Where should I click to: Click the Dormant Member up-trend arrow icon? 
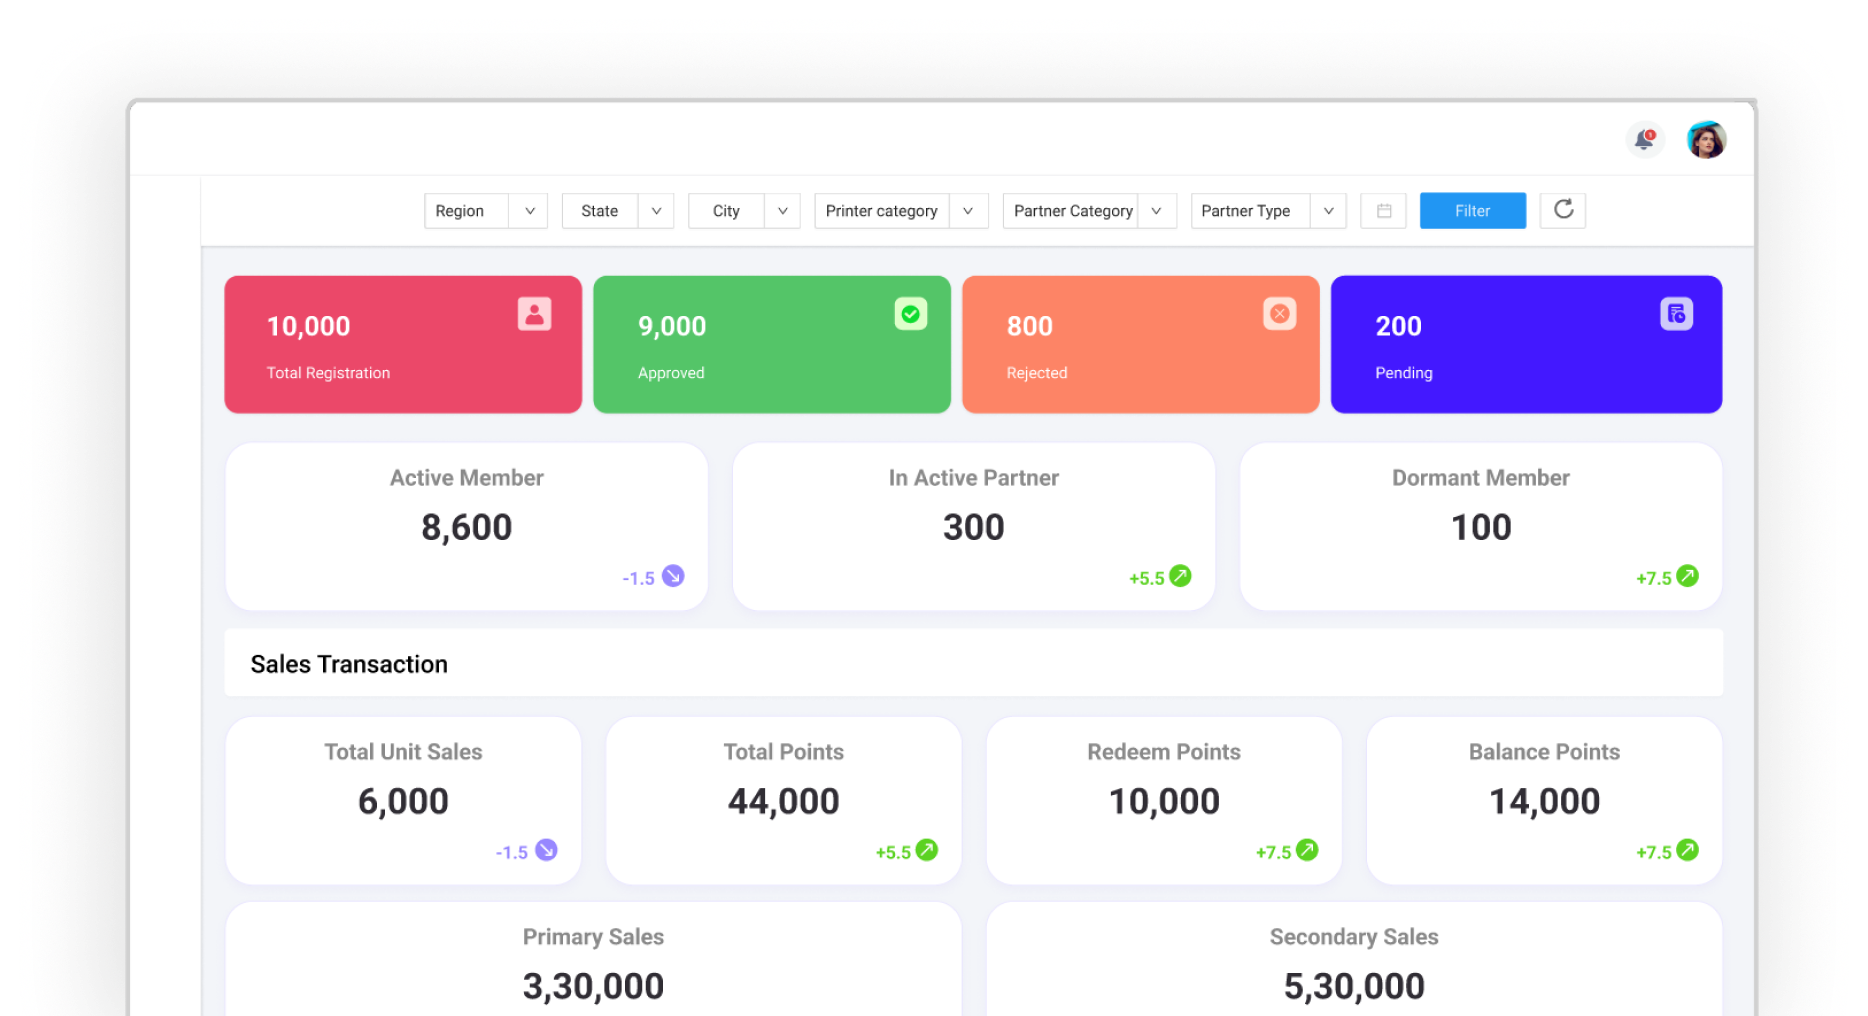tap(1687, 576)
